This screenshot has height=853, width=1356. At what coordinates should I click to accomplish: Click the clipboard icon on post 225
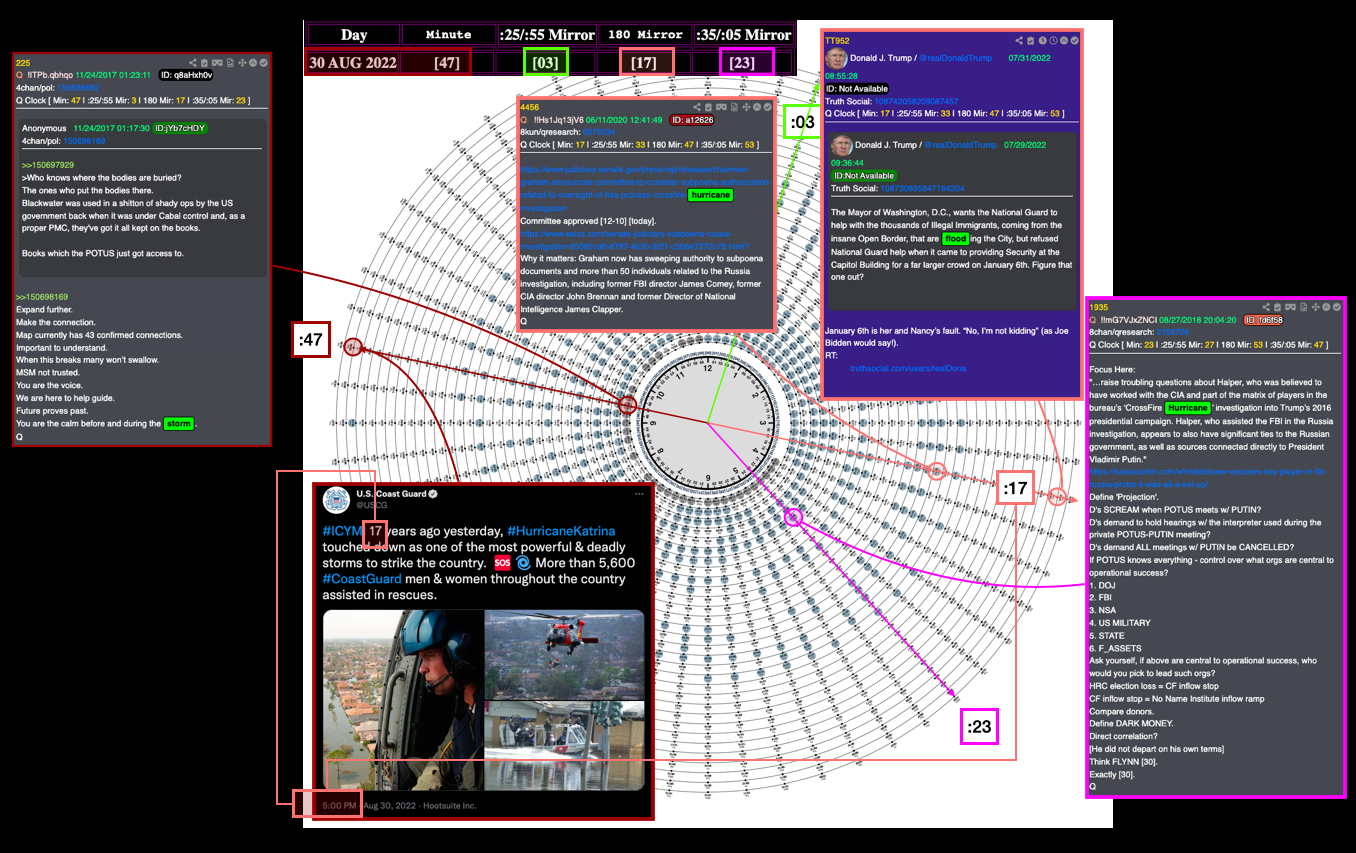204,63
